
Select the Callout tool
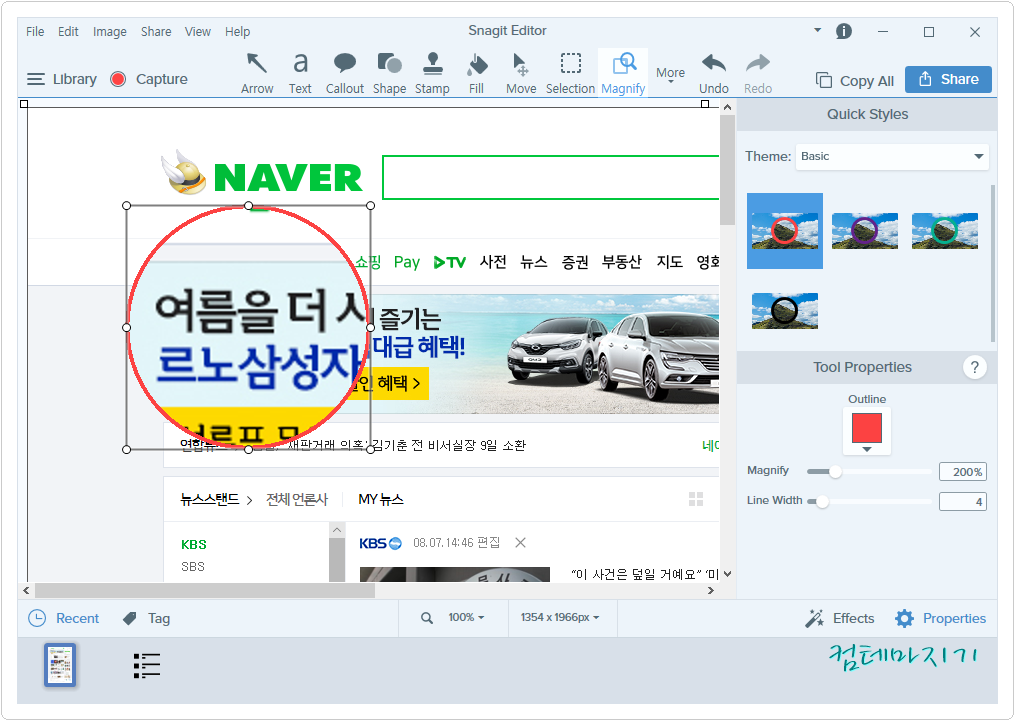click(344, 73)
